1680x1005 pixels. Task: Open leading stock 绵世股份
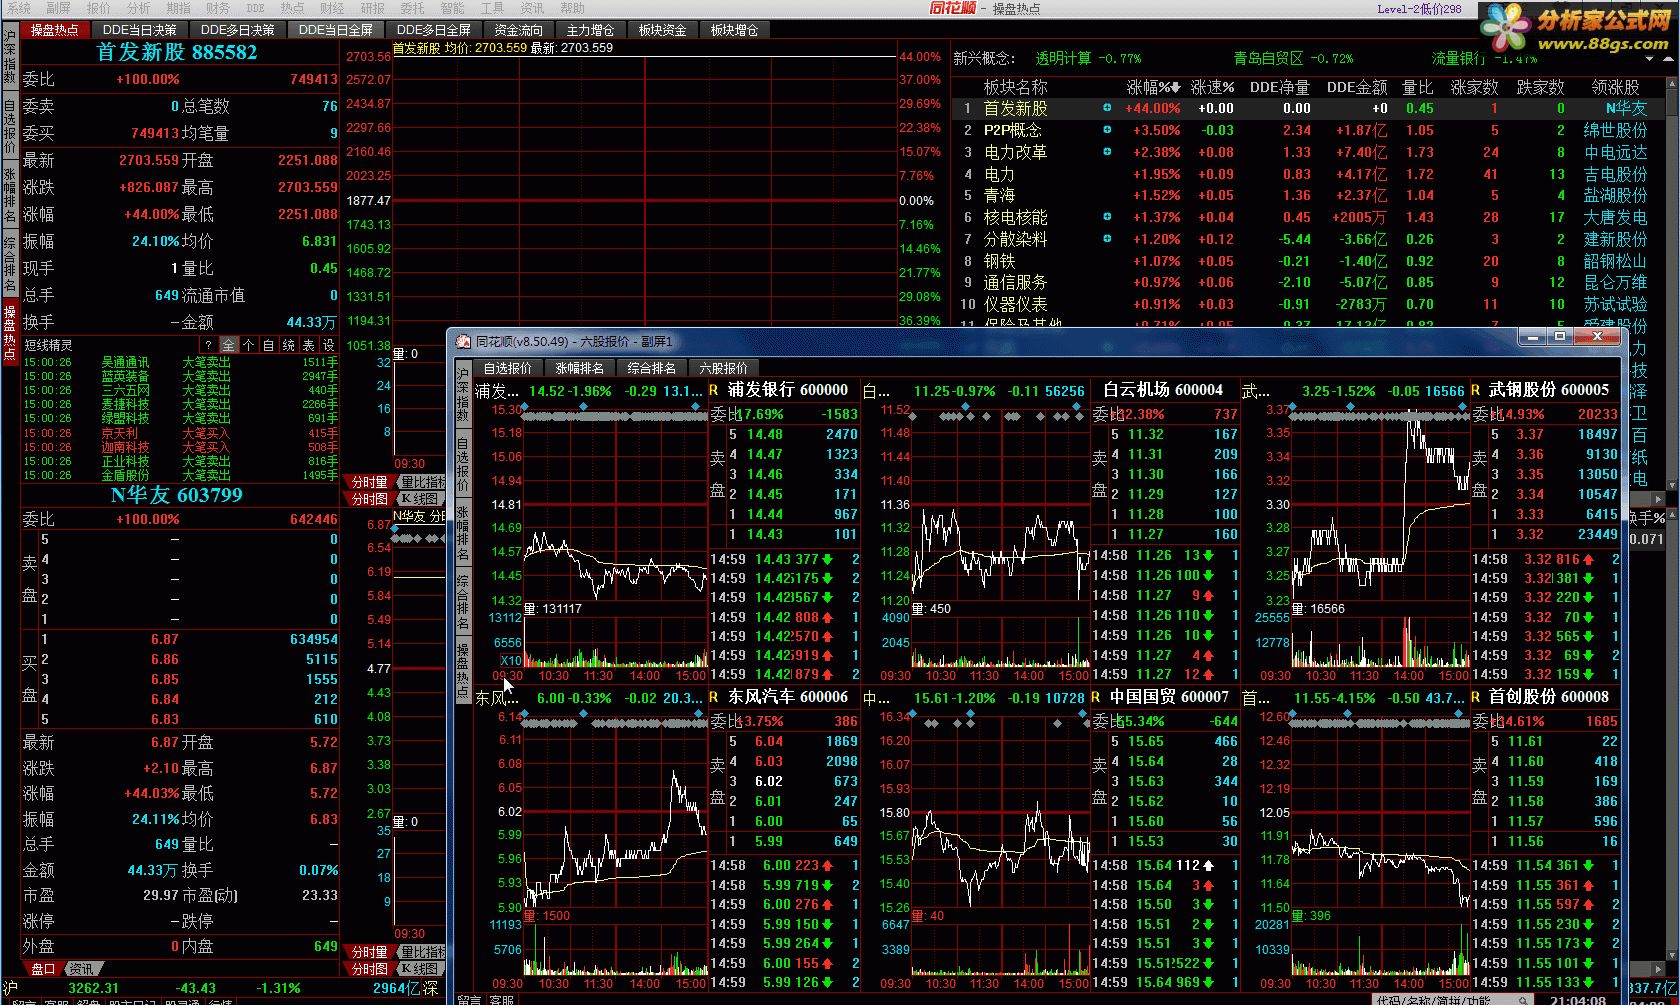point(1615,130)
